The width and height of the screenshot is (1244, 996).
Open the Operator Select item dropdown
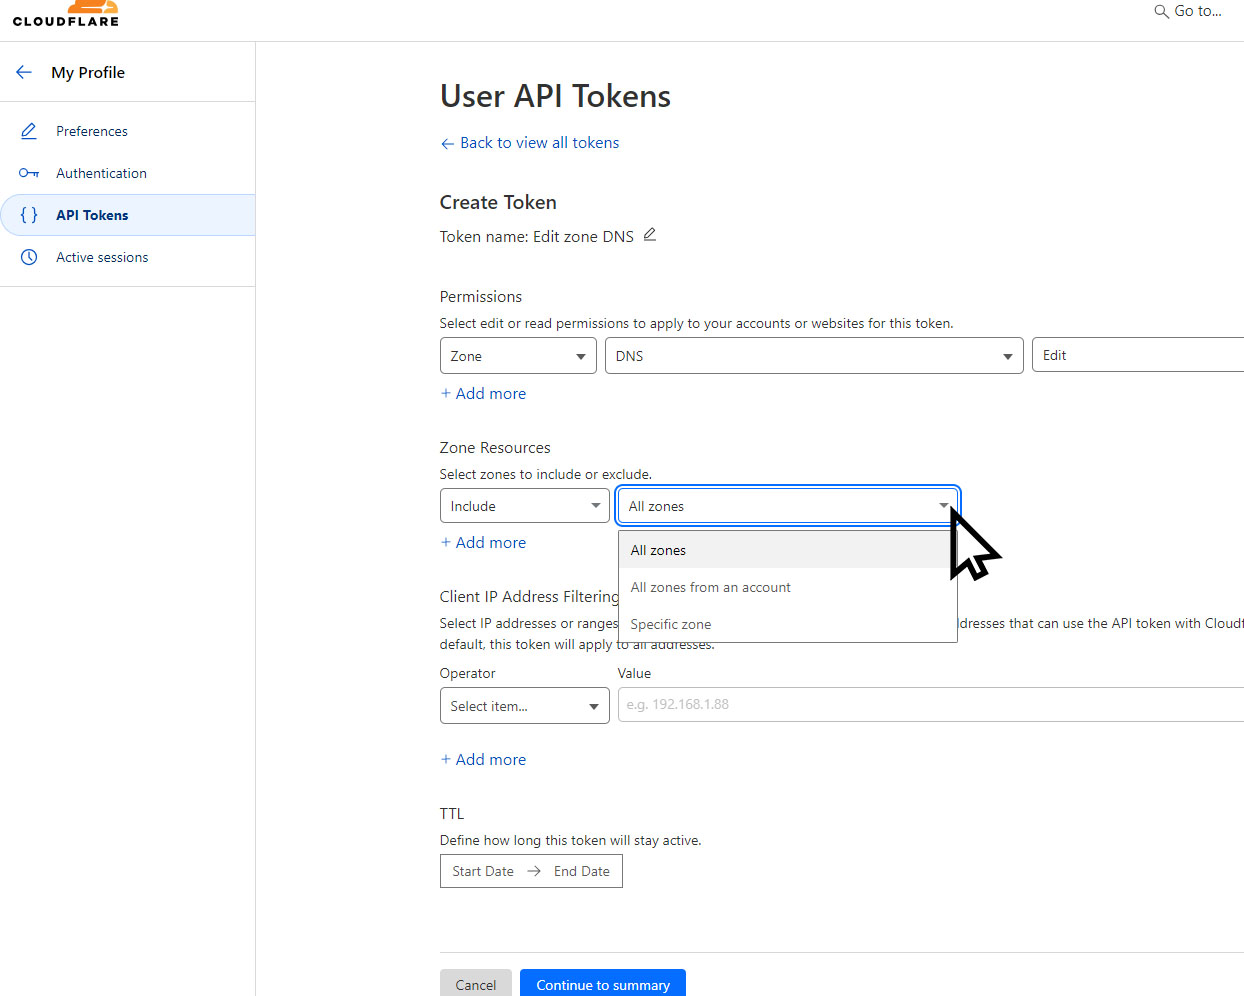pyautogui.click(x=524, y=706)
